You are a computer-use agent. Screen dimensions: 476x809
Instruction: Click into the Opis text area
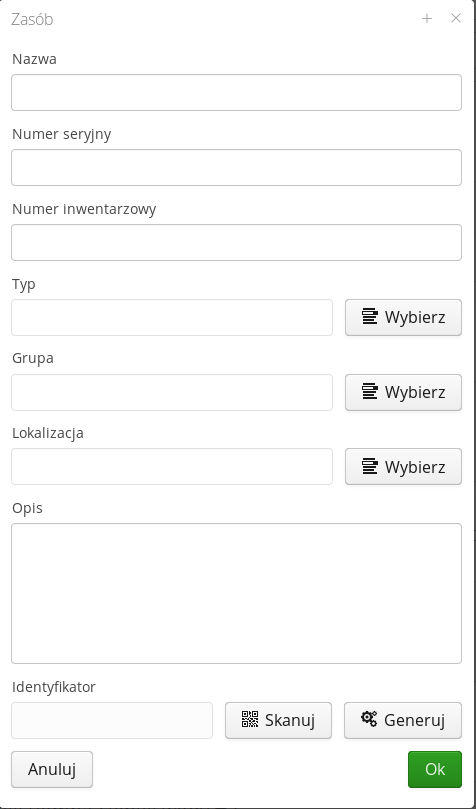tap(236, 593)
